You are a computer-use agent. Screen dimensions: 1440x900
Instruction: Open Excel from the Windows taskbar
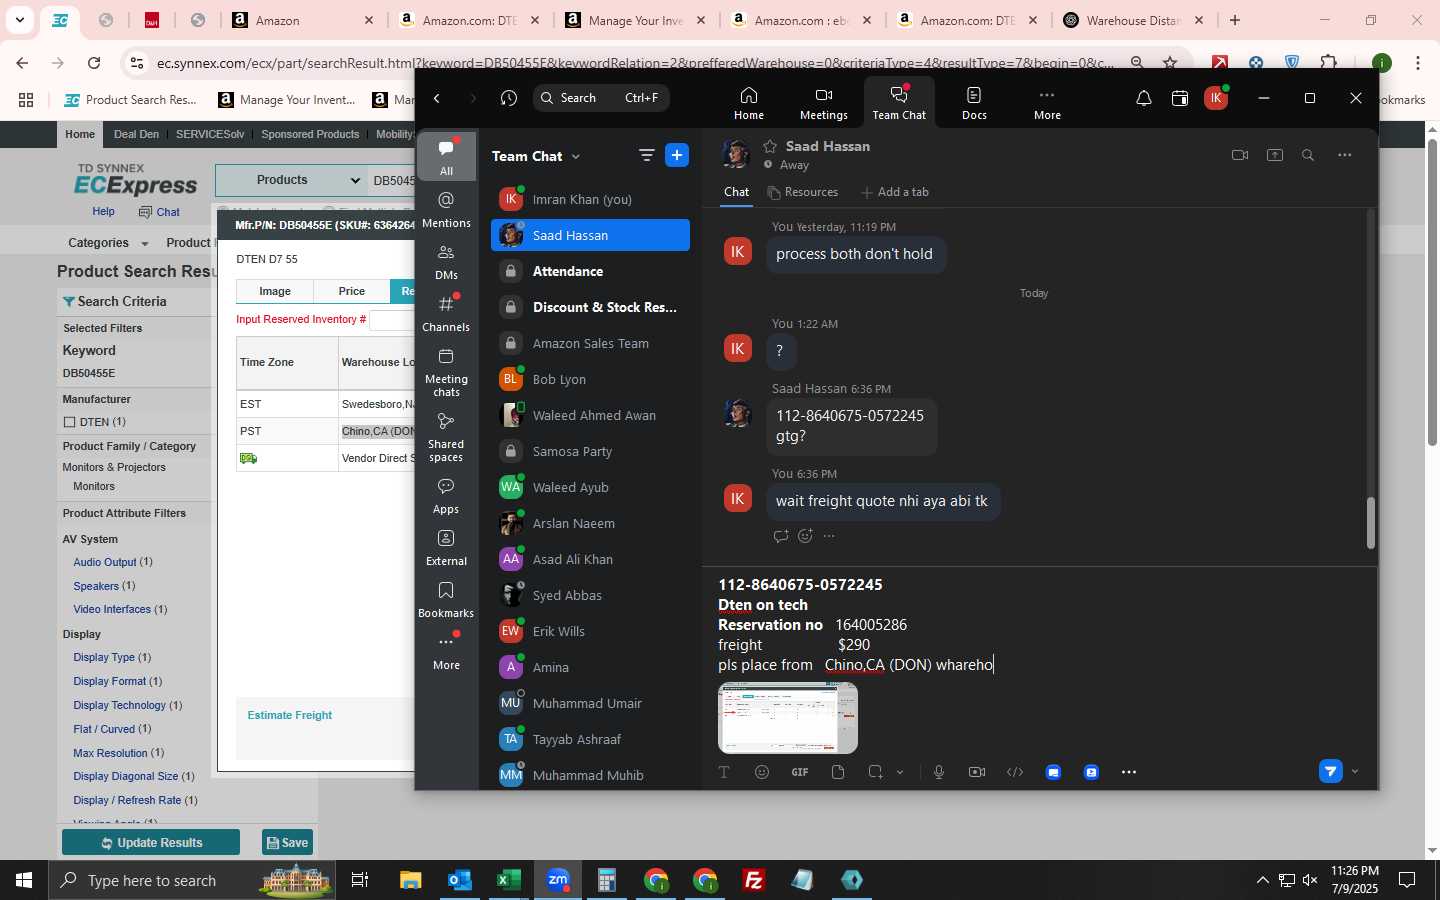pyautogui.click(x=508, y=880)
